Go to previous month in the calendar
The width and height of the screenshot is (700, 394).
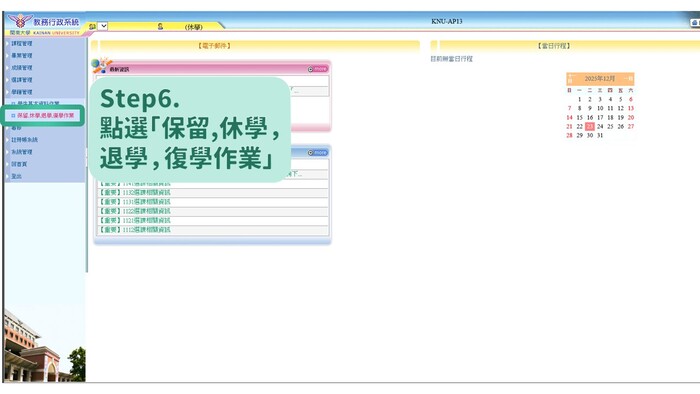point(570,79)
